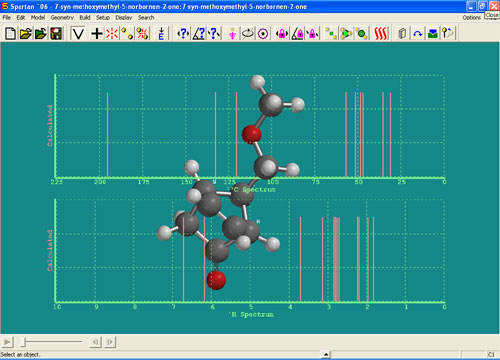Open the Options menu
500x360 pixels.
click(471, 17)
